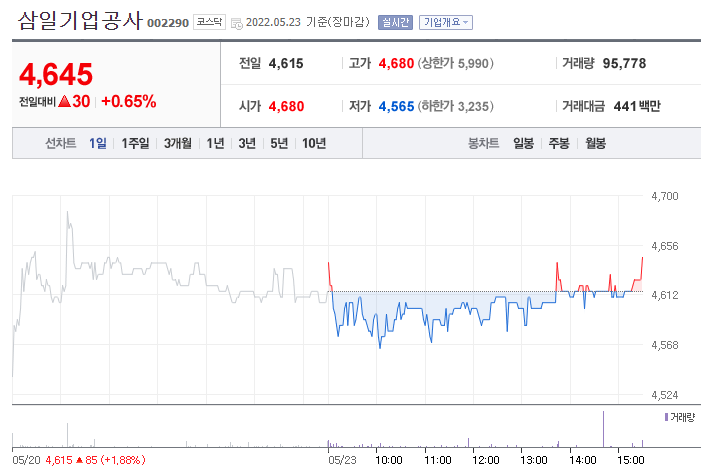Click the 12:00 time marker on axis
701x468 pixels.
pos(486,460)
